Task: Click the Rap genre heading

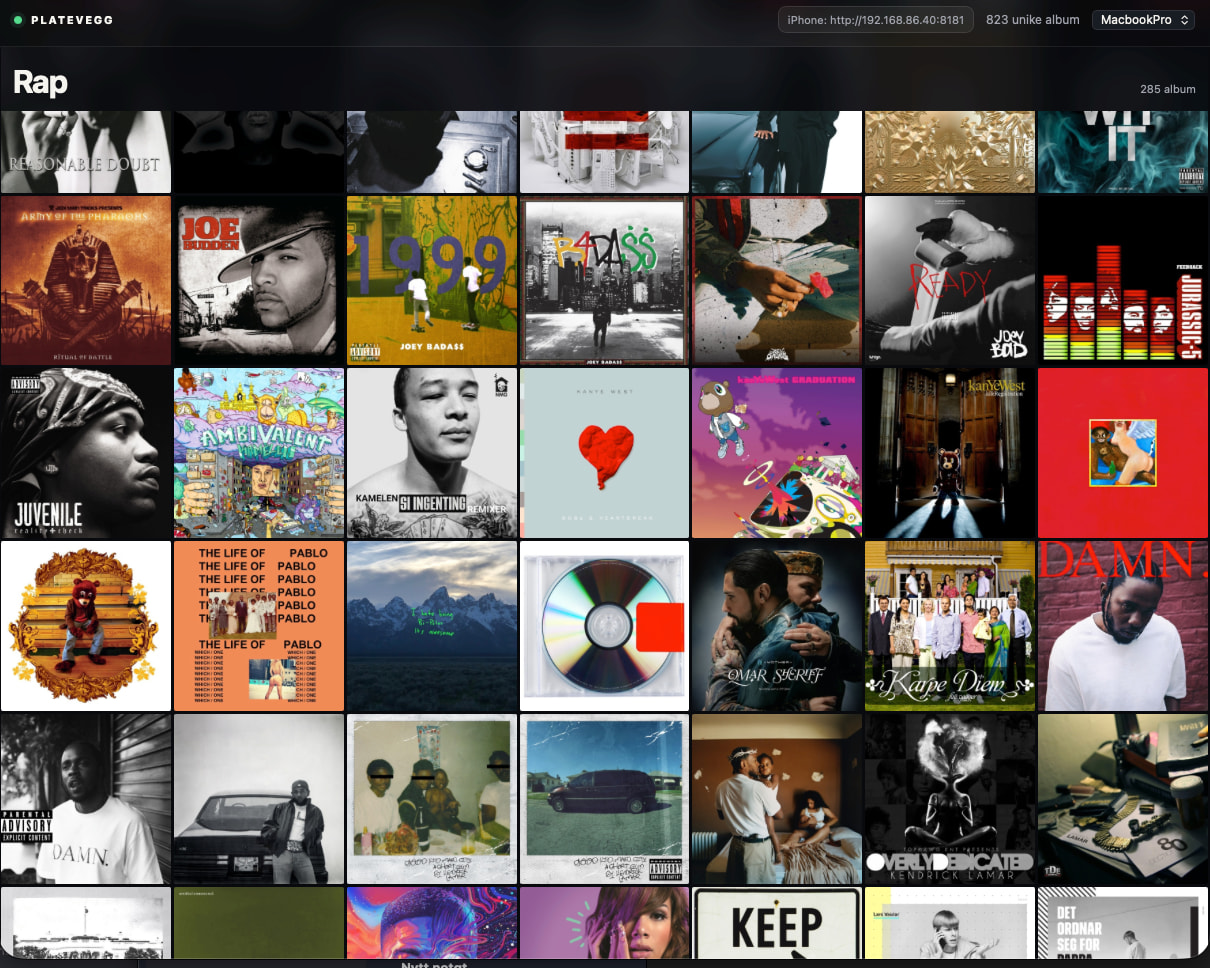Action: [x=41, y=82]
